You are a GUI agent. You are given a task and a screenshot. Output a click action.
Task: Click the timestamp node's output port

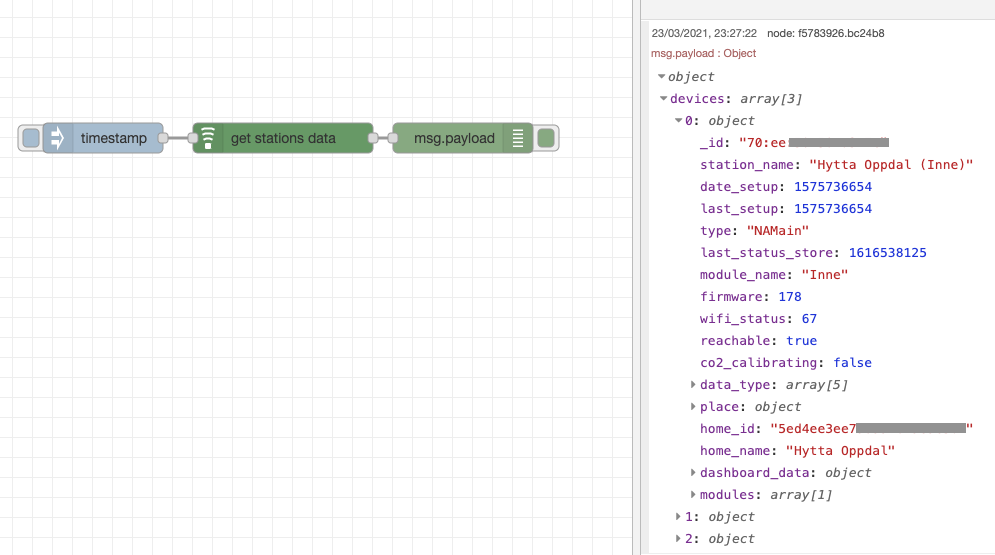pos(163,138)
